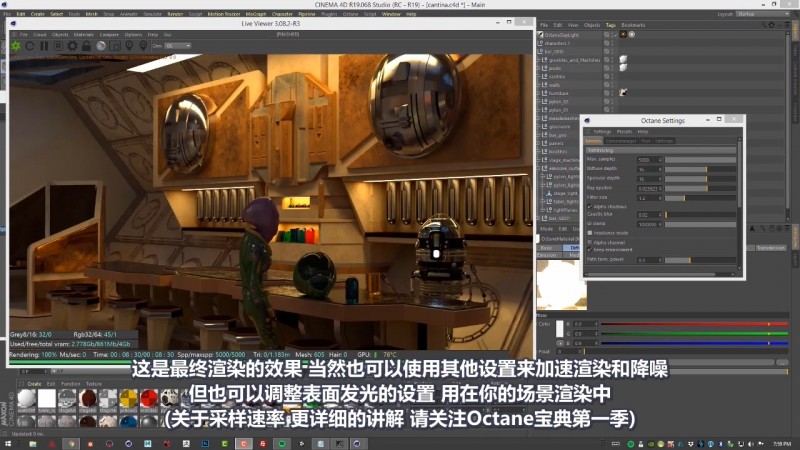Open Presets menu in Octane Settings
800x450 pixels.
point(624,132)
